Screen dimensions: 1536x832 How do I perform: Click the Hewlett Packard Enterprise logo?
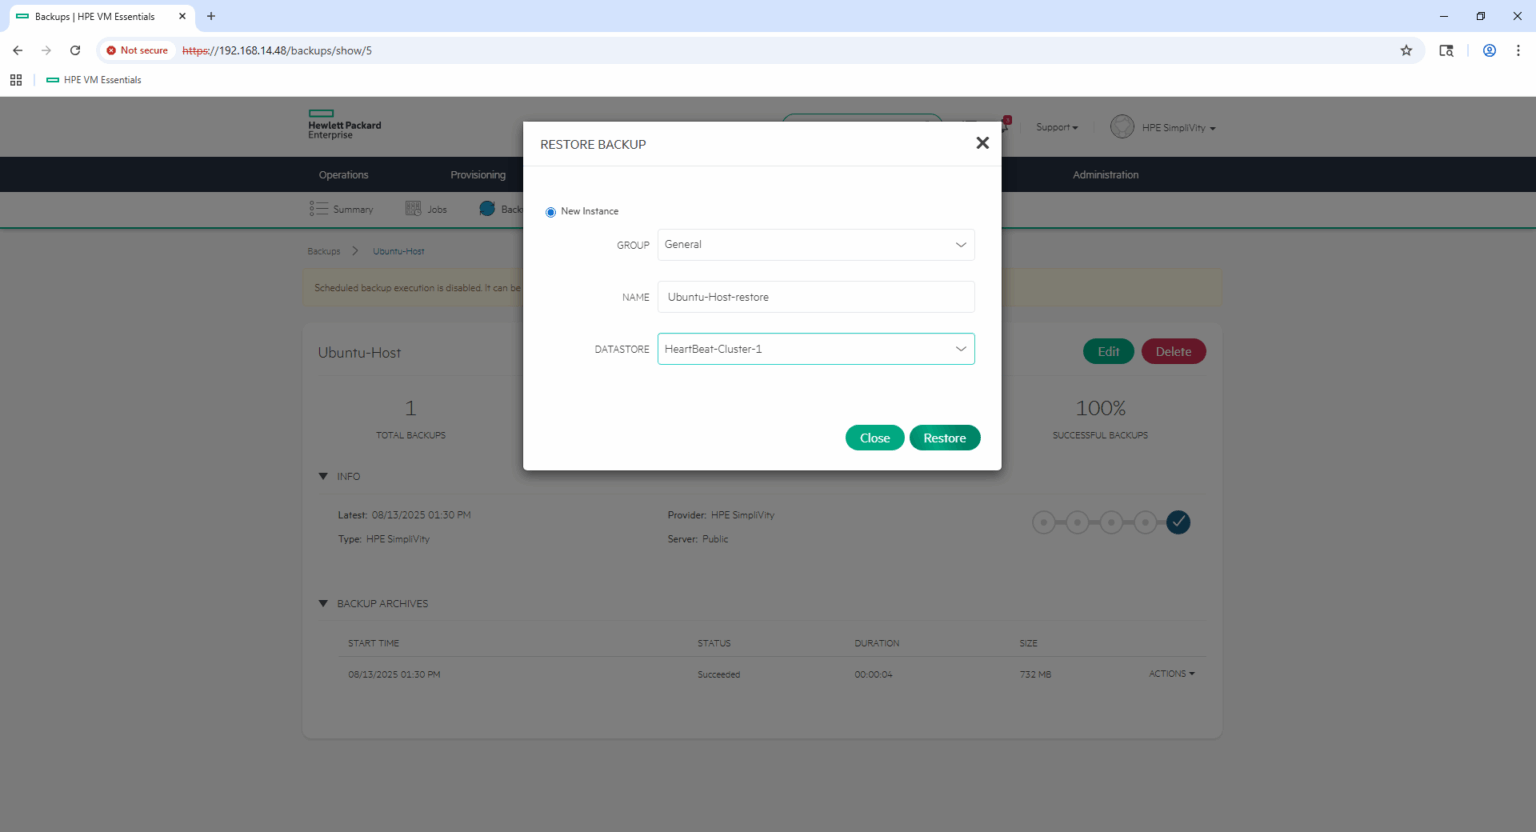[343, 125]
